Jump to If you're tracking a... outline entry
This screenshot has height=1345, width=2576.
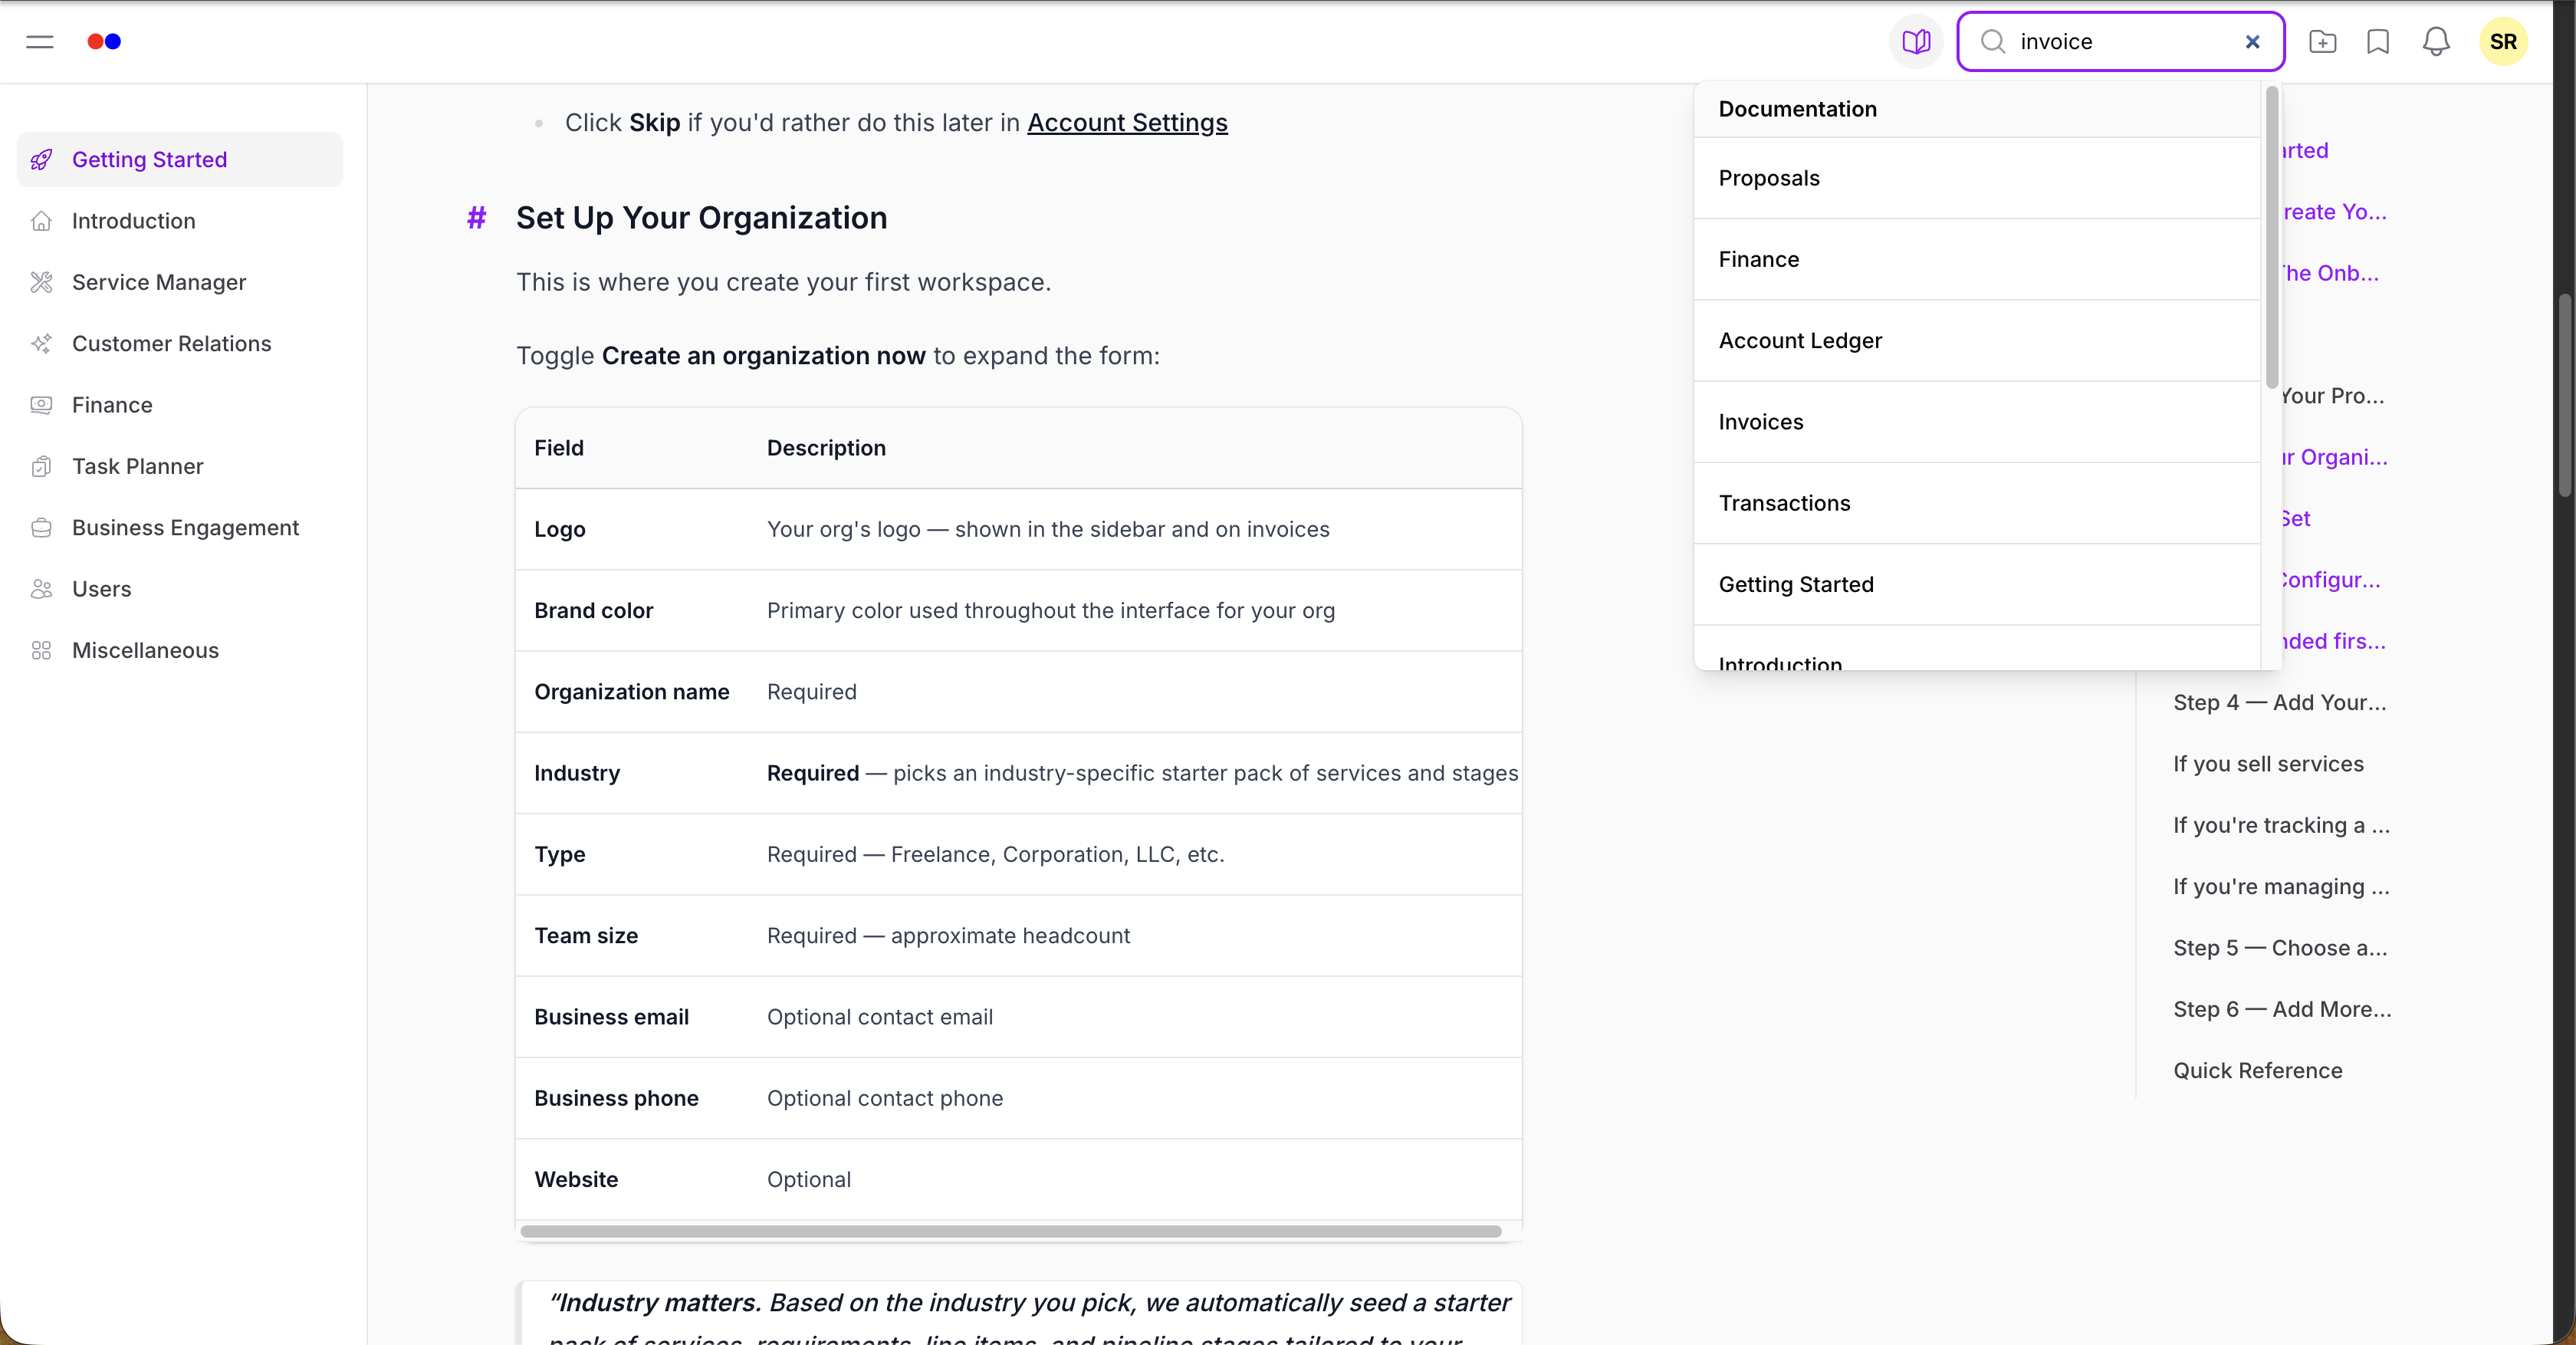[2281, 825]
